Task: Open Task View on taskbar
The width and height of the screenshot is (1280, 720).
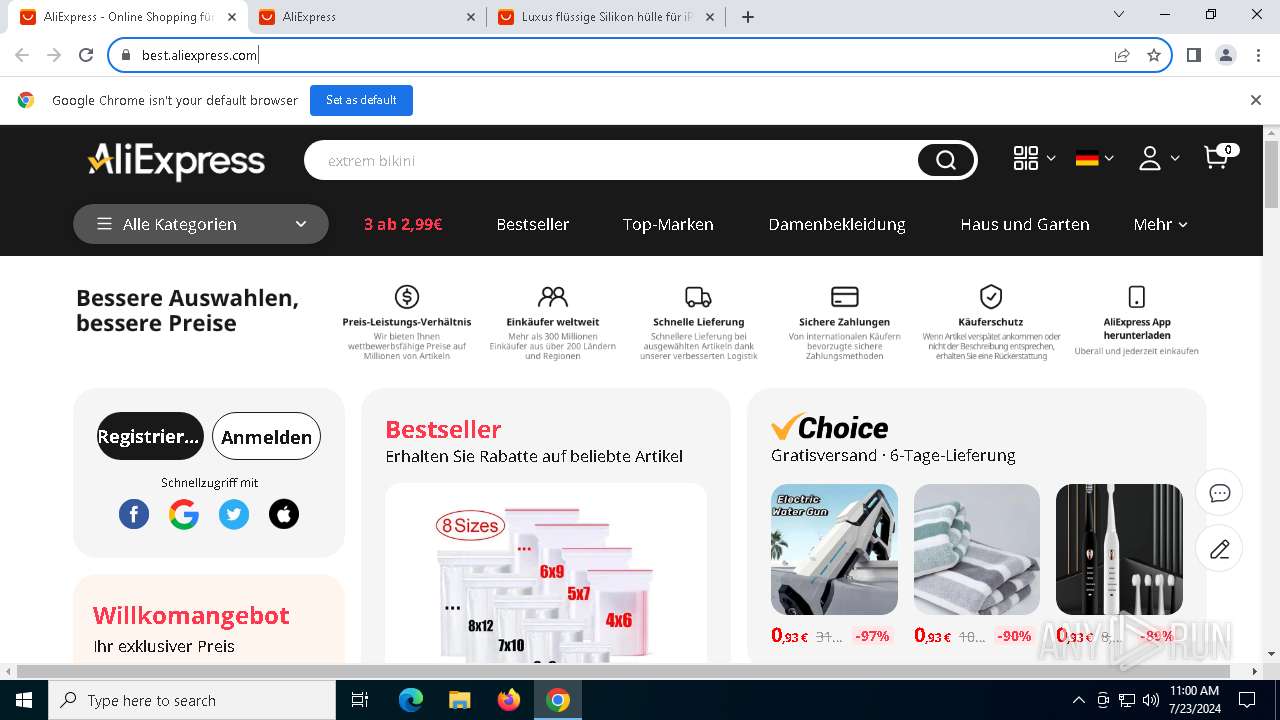Action: [x=360, y=700]
